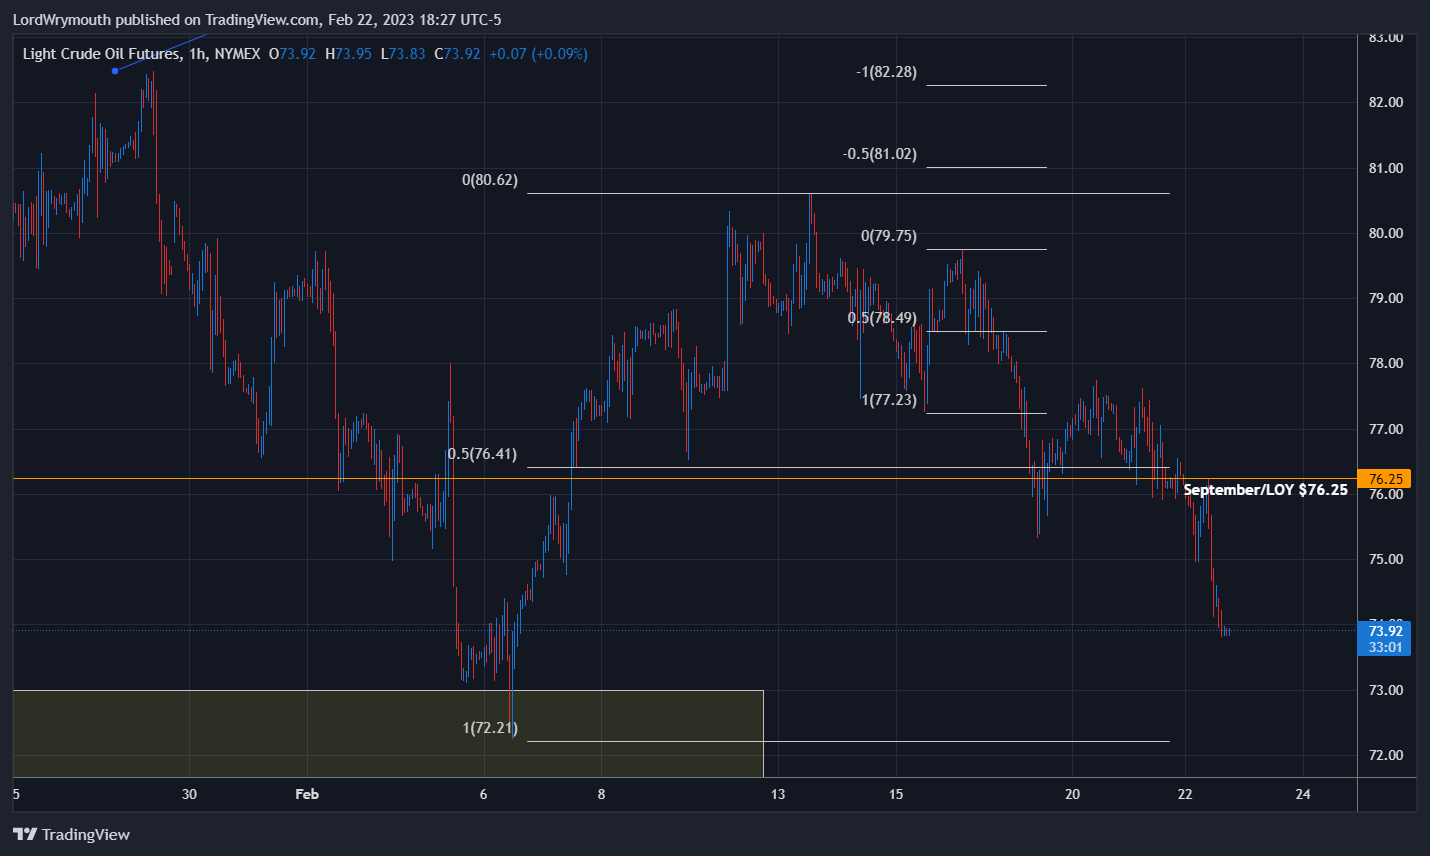
Task: Click 77.00 on the price axis
Action: click(1386, 429)
